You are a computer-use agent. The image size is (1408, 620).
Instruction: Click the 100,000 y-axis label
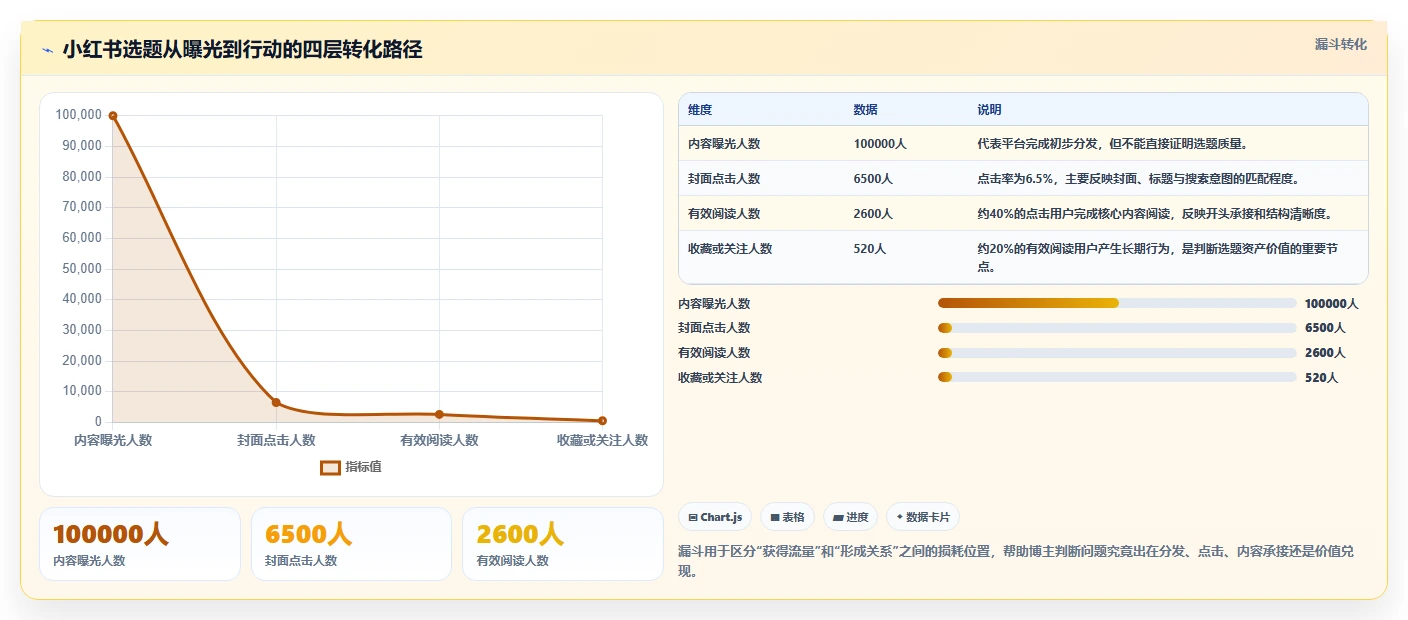(79, 115)
